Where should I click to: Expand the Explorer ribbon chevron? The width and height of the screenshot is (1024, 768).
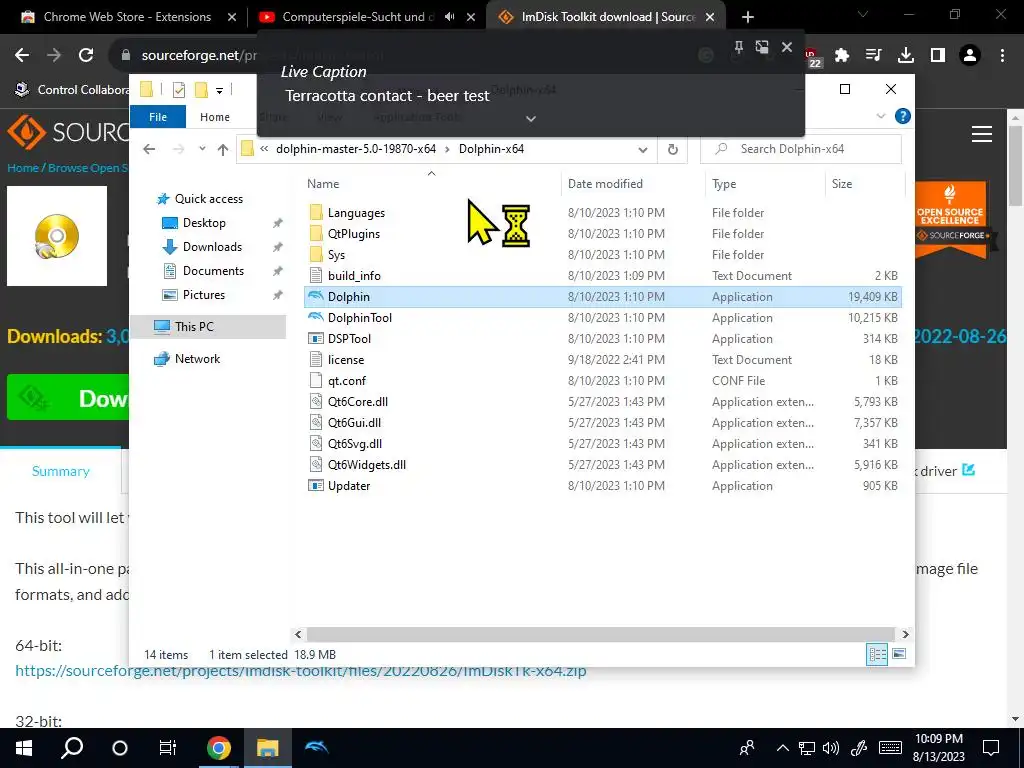point(880,116)
